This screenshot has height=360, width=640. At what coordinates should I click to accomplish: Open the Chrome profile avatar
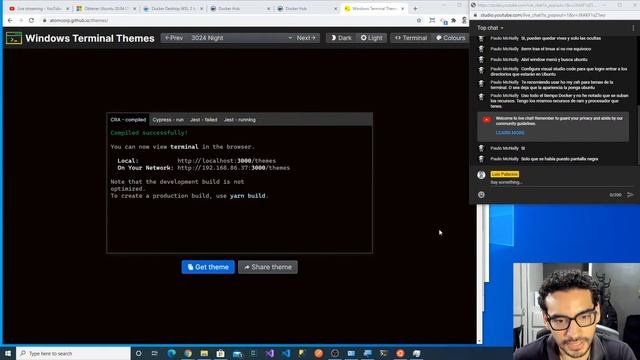click(x=464, y=20)
